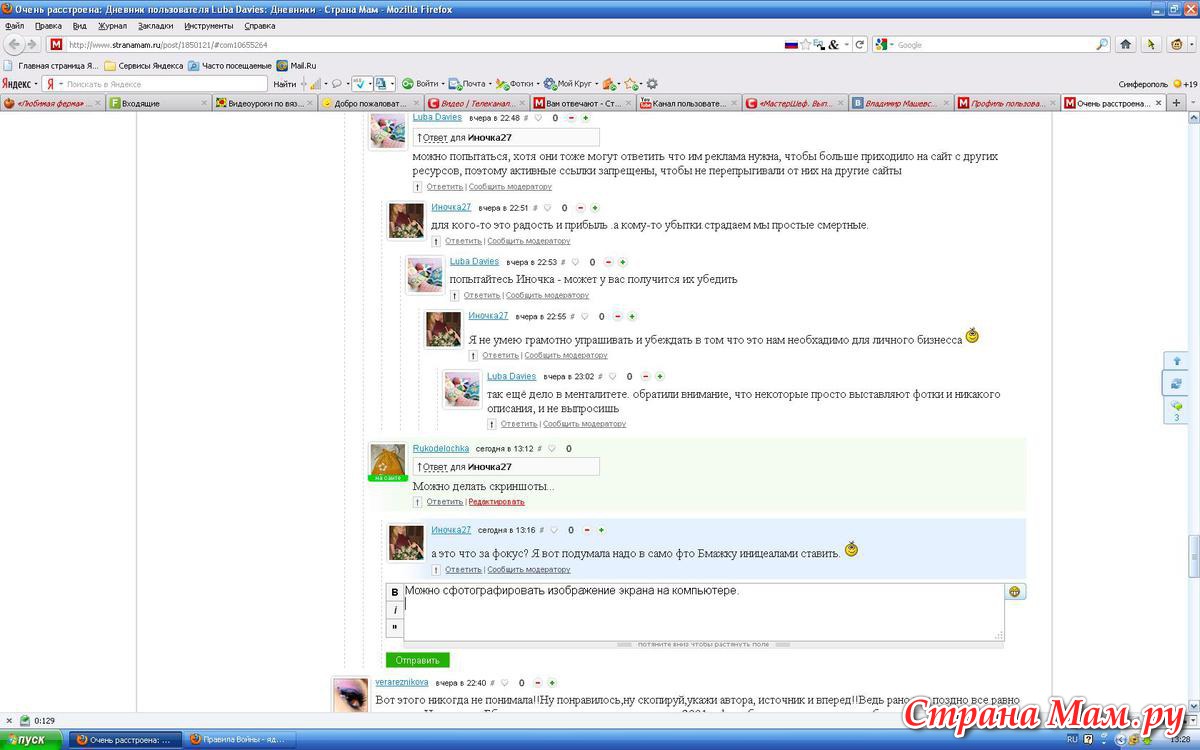The width and height of the screenshot is (1200, 750).
Task: Open the Сервисы Яндекса bookmark folder
Action: (144, 65)
